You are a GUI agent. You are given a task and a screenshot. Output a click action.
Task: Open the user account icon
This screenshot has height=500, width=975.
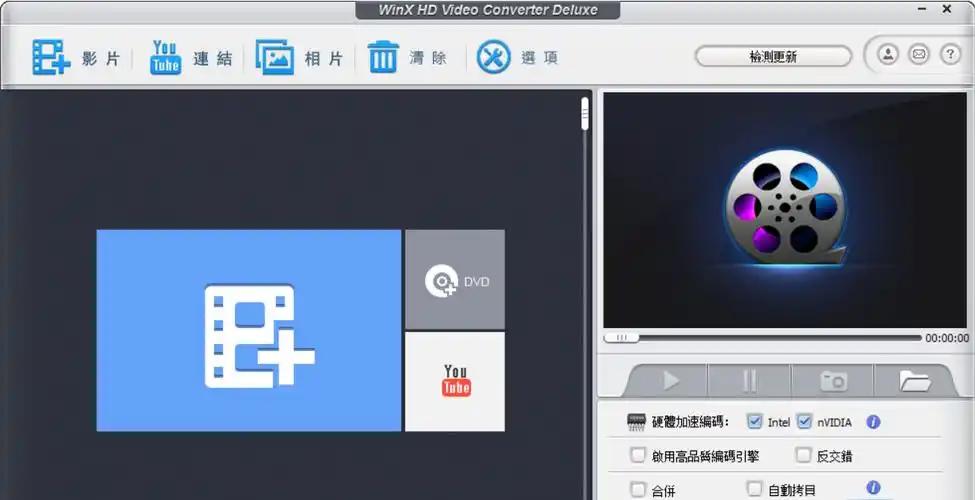coord(888,54)
